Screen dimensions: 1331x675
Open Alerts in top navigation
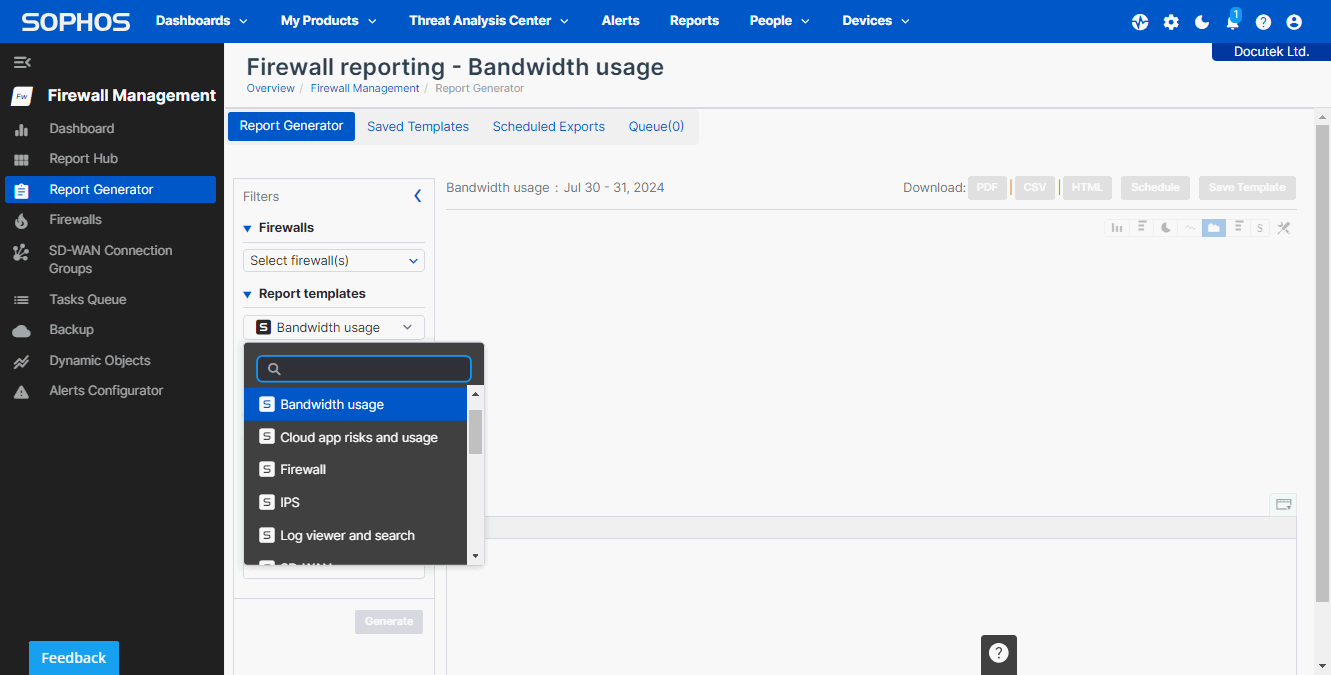(620, 20)
